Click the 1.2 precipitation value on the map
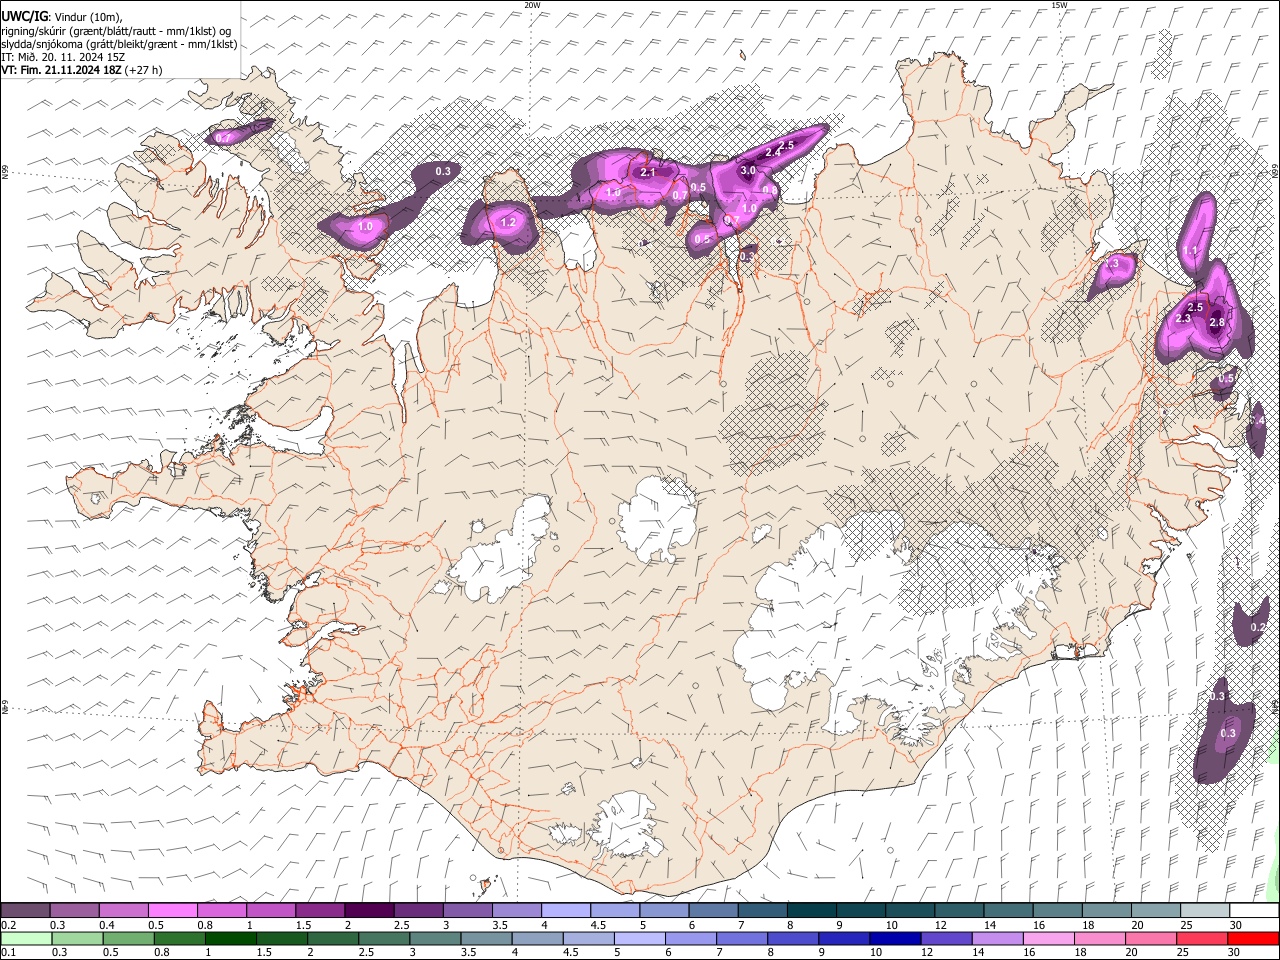The height and width of the screenshot is (960, 1280). 508,222
